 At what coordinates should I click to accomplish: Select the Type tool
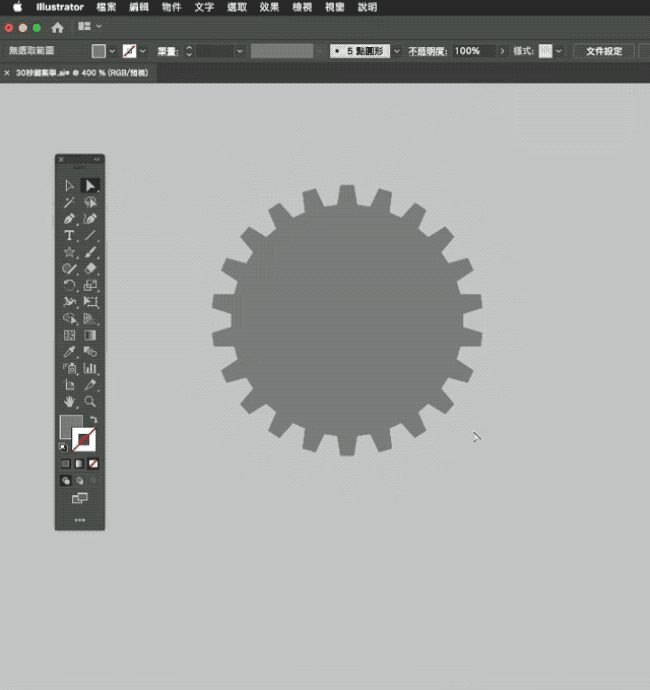tap(69, 236)
